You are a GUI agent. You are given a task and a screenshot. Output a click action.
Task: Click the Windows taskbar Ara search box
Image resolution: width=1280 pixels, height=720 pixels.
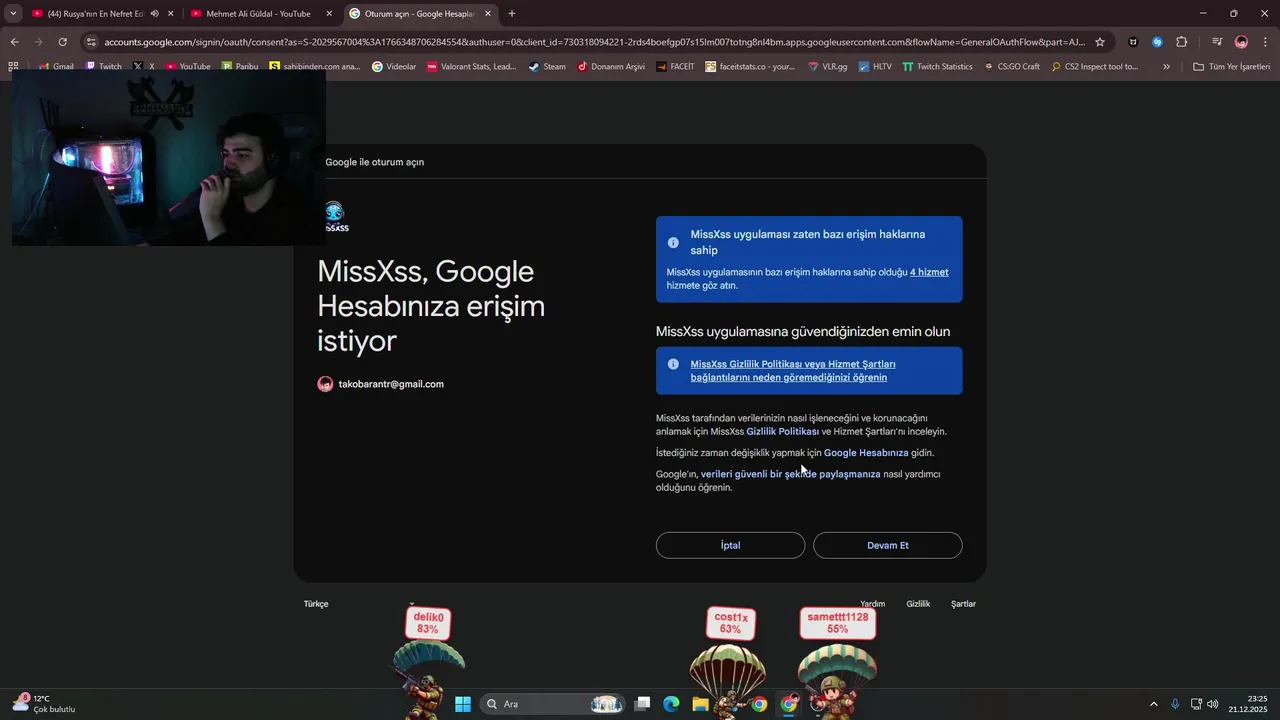pyautogui.click(x=550, y=704)
